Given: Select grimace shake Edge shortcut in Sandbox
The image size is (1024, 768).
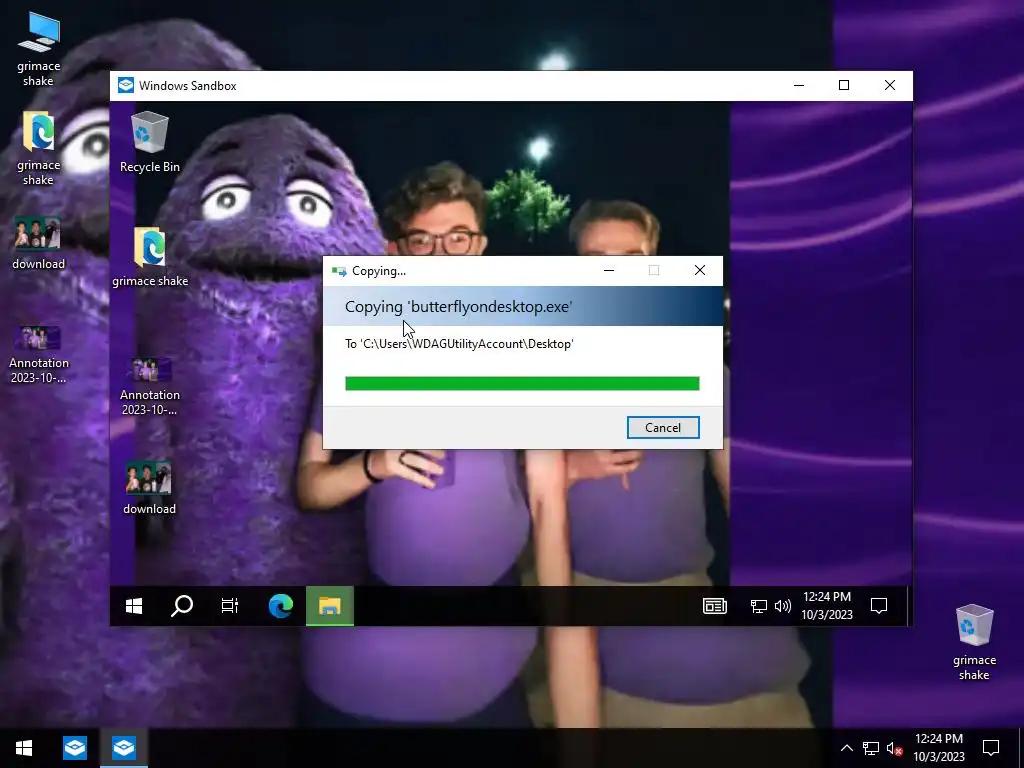Looking at the screenshot, I should coord(150,257).
